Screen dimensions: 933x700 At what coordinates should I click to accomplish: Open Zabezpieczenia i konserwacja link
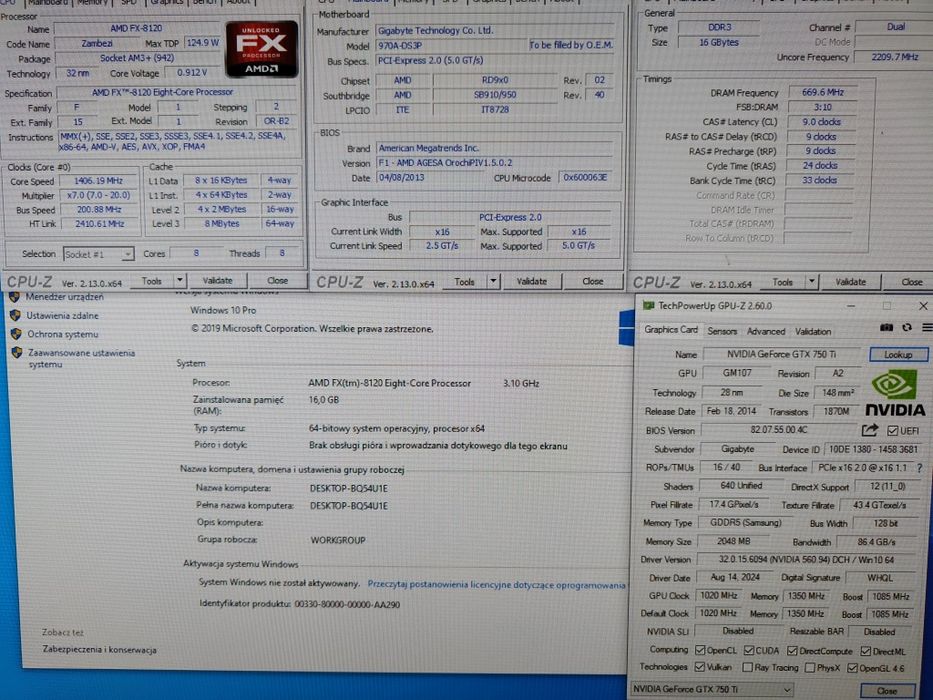click(x=99, y=649)
